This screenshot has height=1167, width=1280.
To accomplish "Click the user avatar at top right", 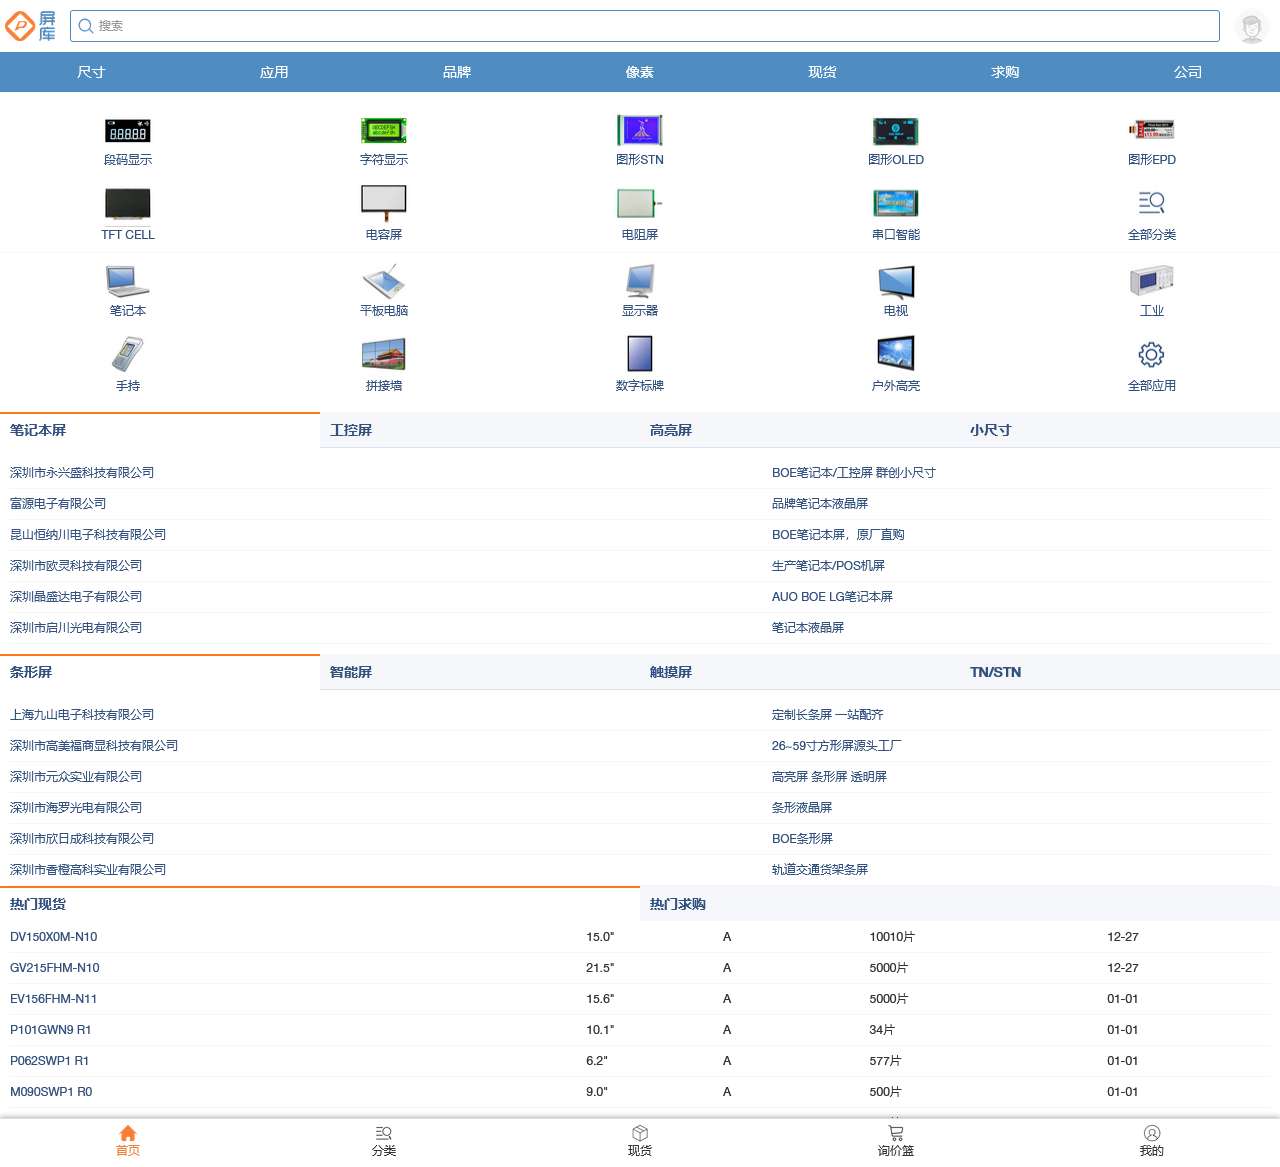I will click(x=1251, y=27).
